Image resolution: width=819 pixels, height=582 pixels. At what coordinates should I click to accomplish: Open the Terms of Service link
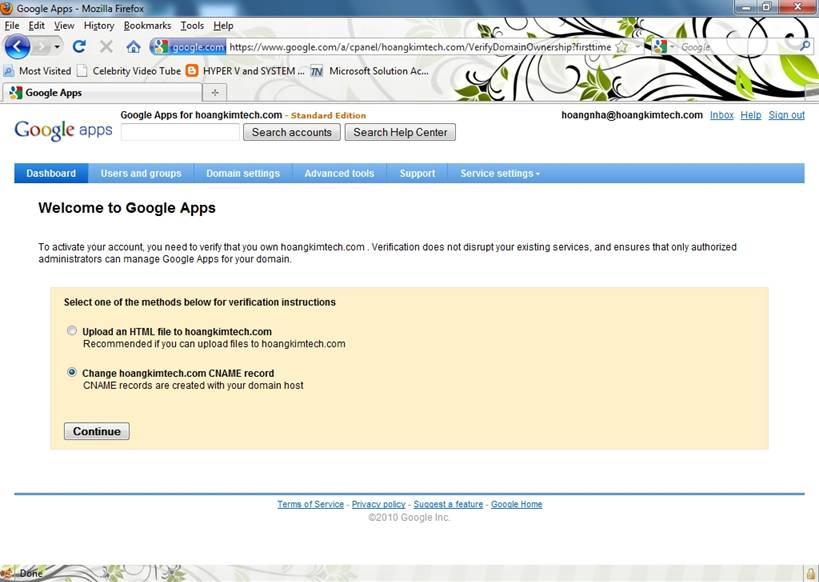(310, 504)
